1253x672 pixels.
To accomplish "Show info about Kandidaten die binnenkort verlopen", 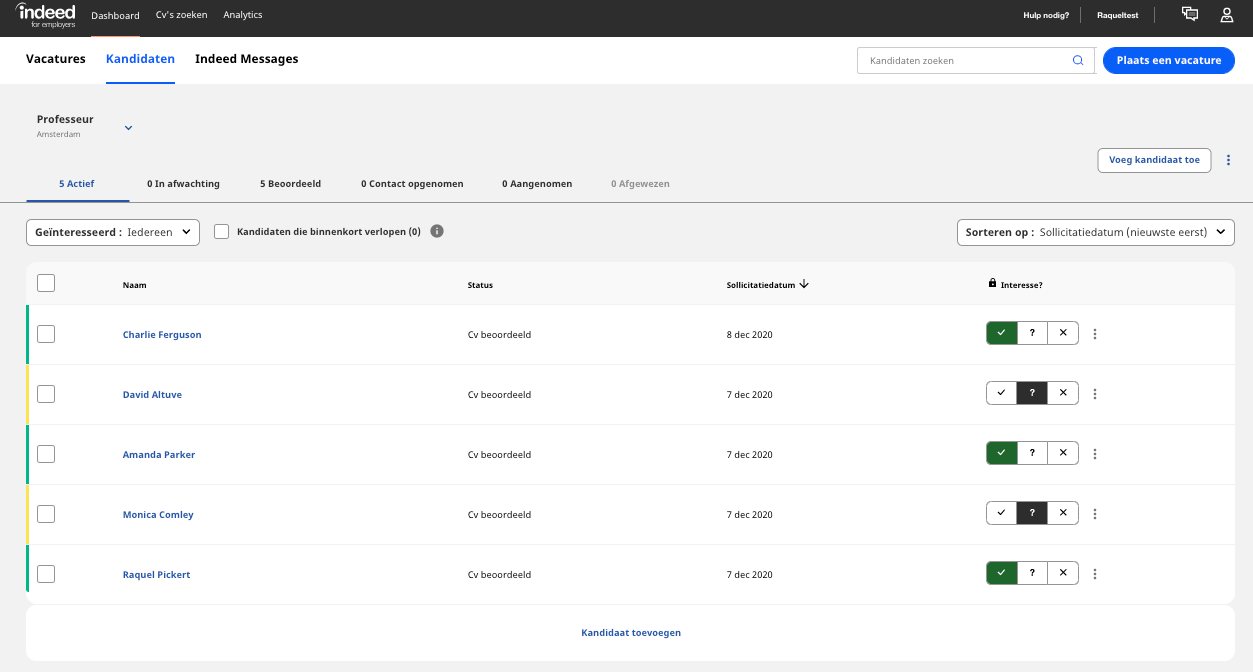I will tap(437, 231).
